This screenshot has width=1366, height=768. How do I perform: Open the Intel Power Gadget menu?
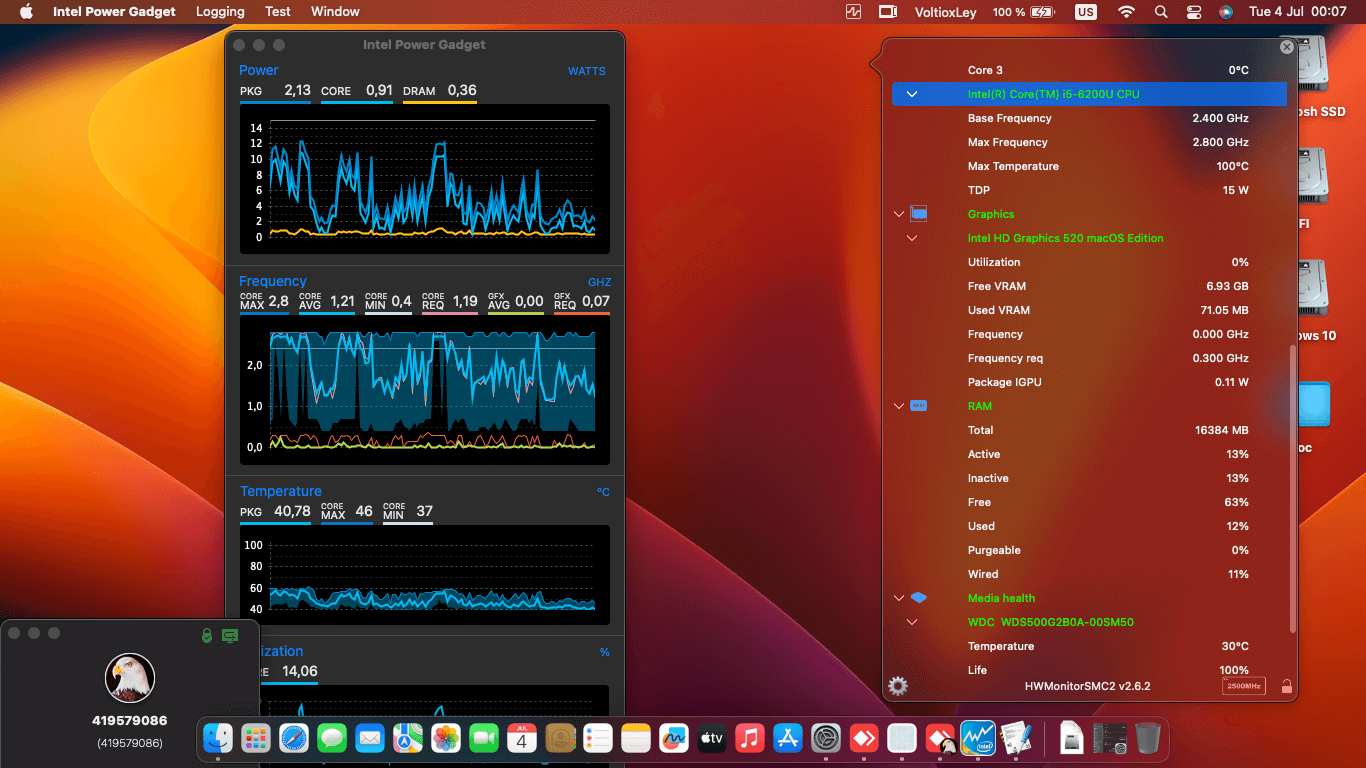point(114,12)
